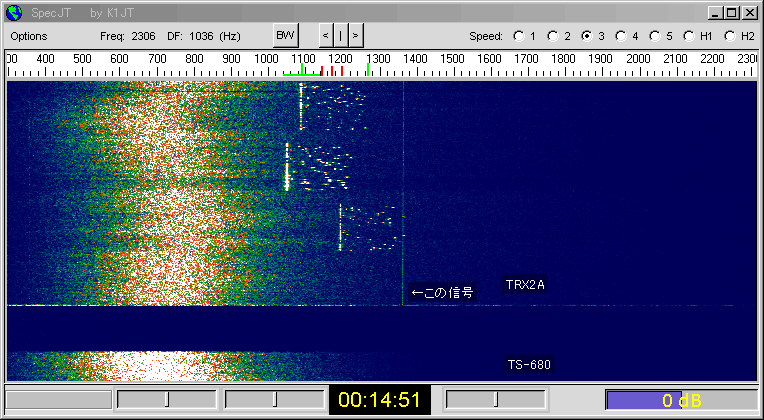Viewport: 764px width, 420px height.
Task: Select the H1 speed option
Action: (x=690, y=36)
